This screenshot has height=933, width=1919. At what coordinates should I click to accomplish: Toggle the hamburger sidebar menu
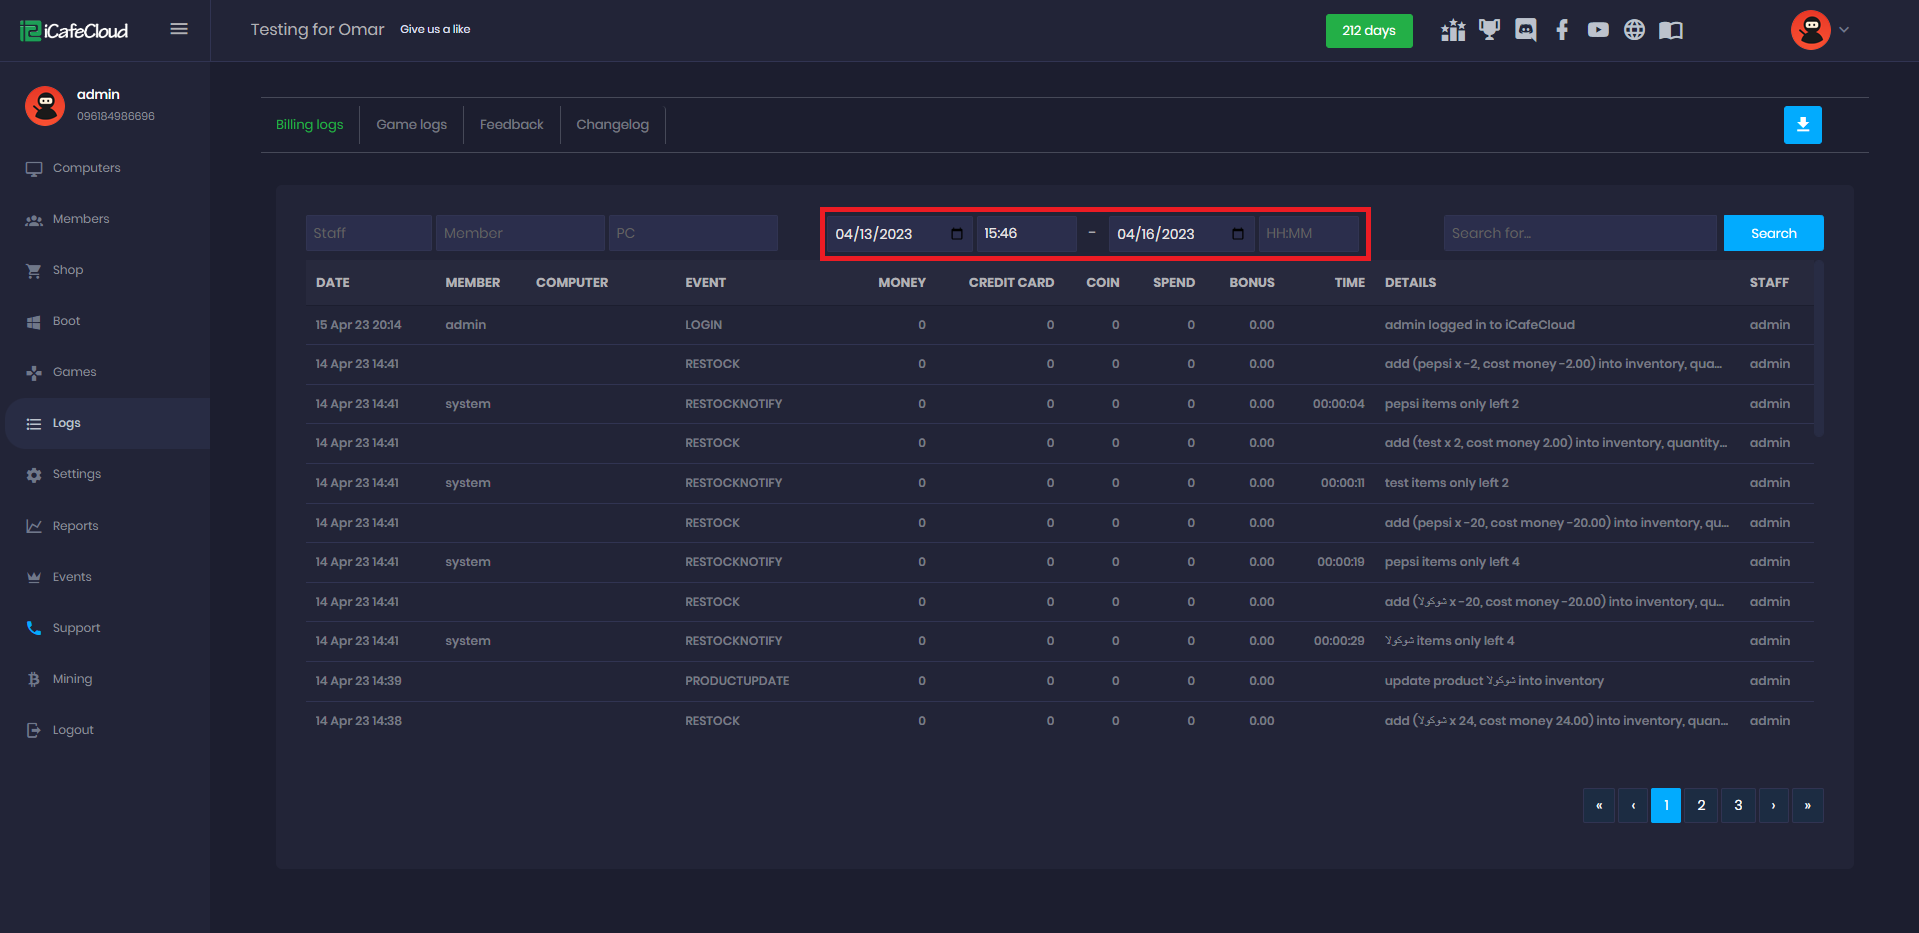point(179,29)
